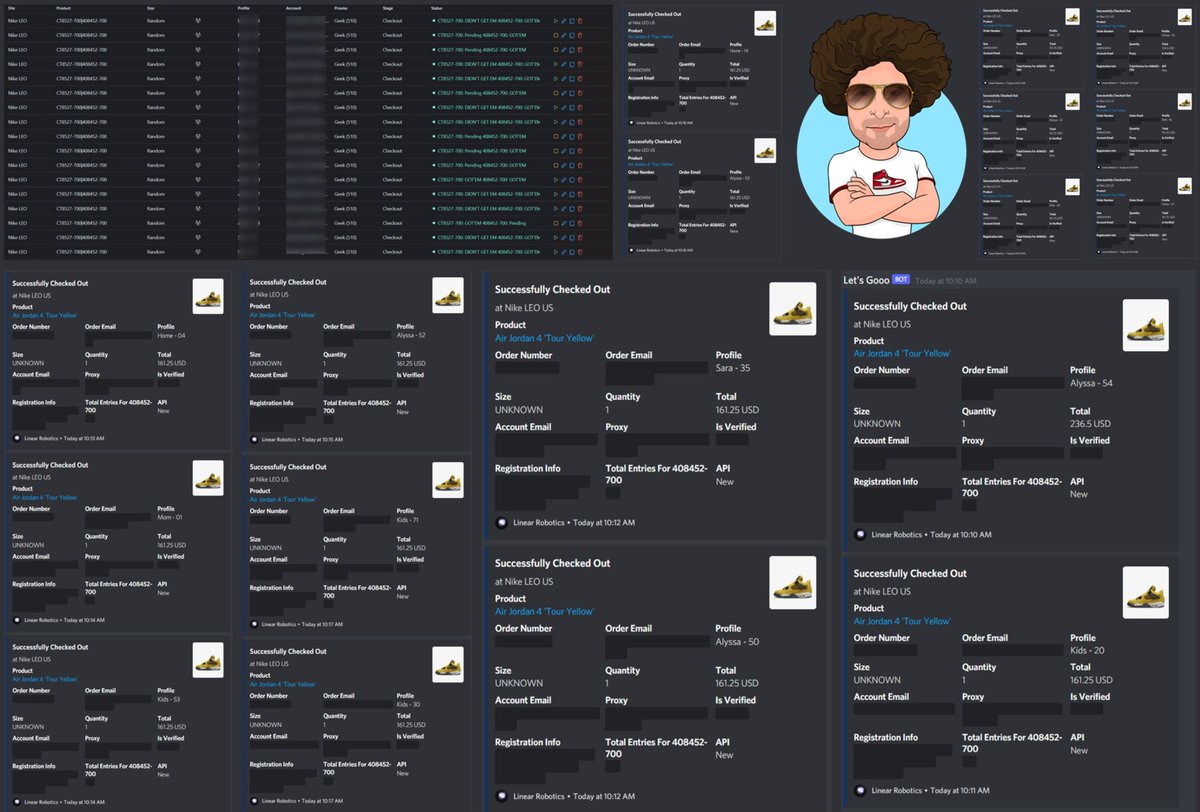The height and width of the screenshot is (812, 1200).
Task: Open Air Jordan 4 link on Alyssa - 54 card
Action: (902, 353)
